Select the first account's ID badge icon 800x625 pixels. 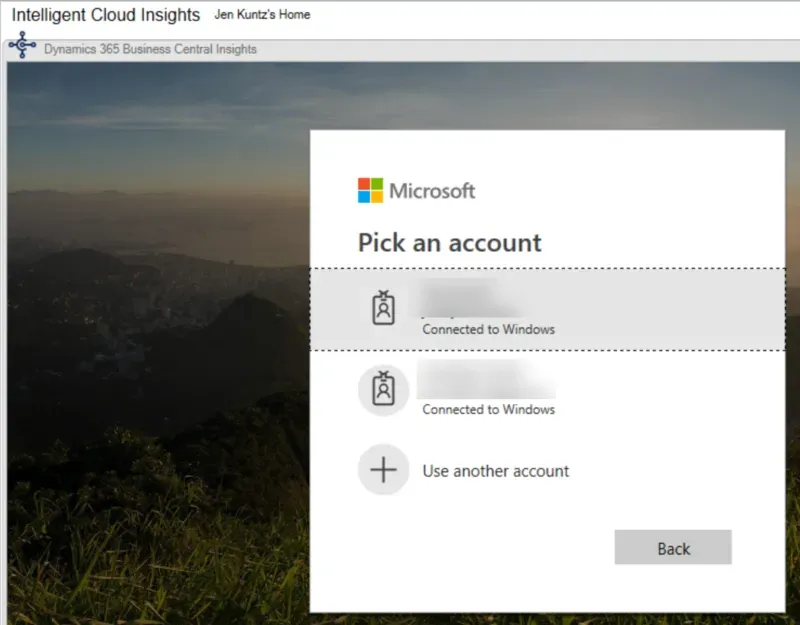pos(383,308)
